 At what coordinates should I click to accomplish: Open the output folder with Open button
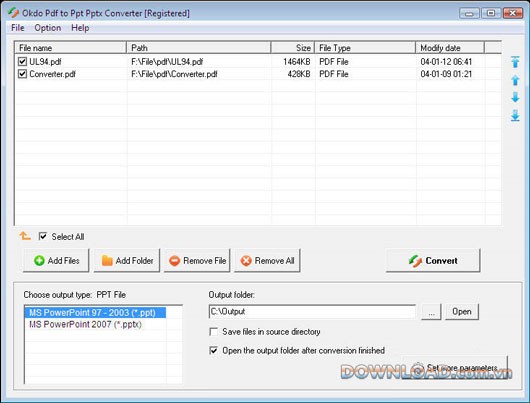462,311
